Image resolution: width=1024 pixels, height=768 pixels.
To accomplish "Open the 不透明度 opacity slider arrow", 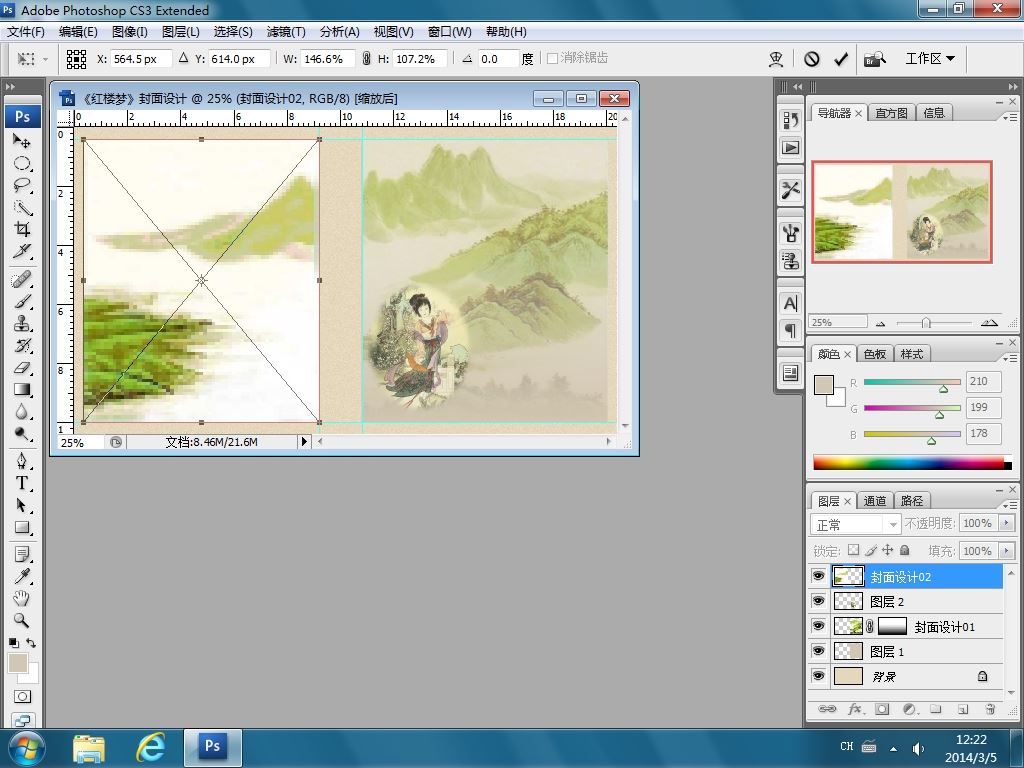I will point(1006,523).
